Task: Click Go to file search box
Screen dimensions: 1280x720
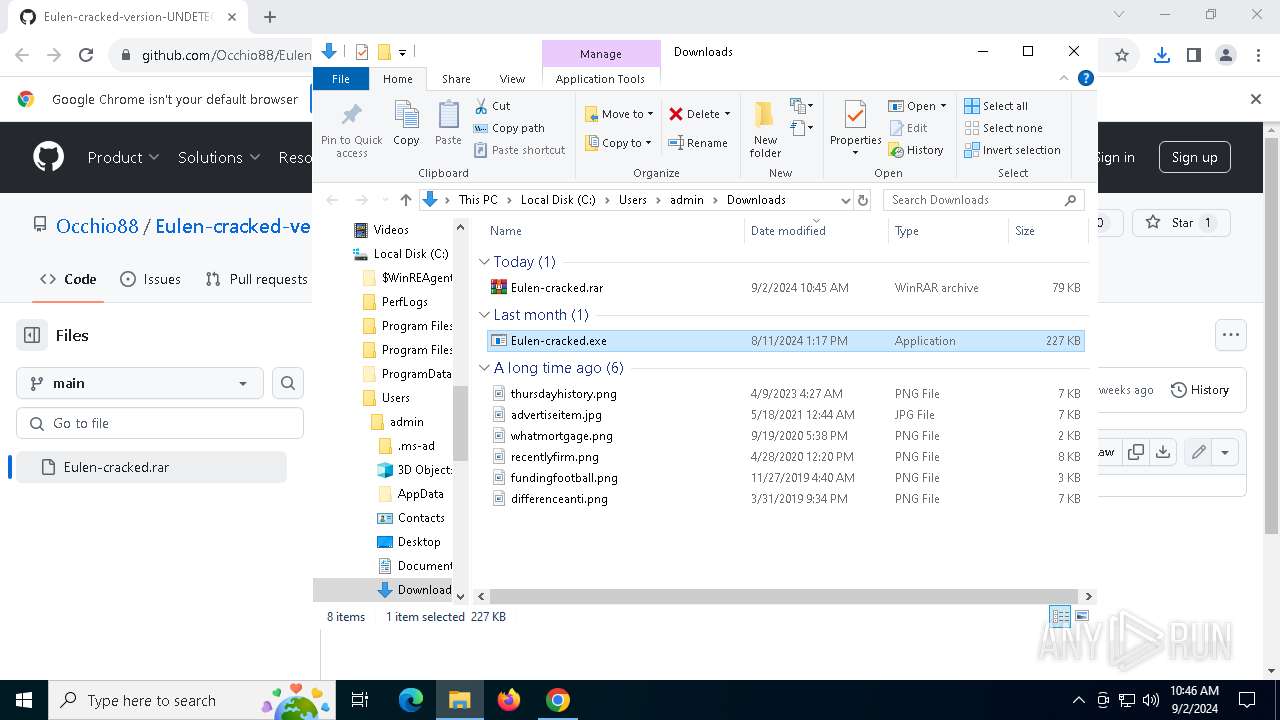Action: (160, 423)
